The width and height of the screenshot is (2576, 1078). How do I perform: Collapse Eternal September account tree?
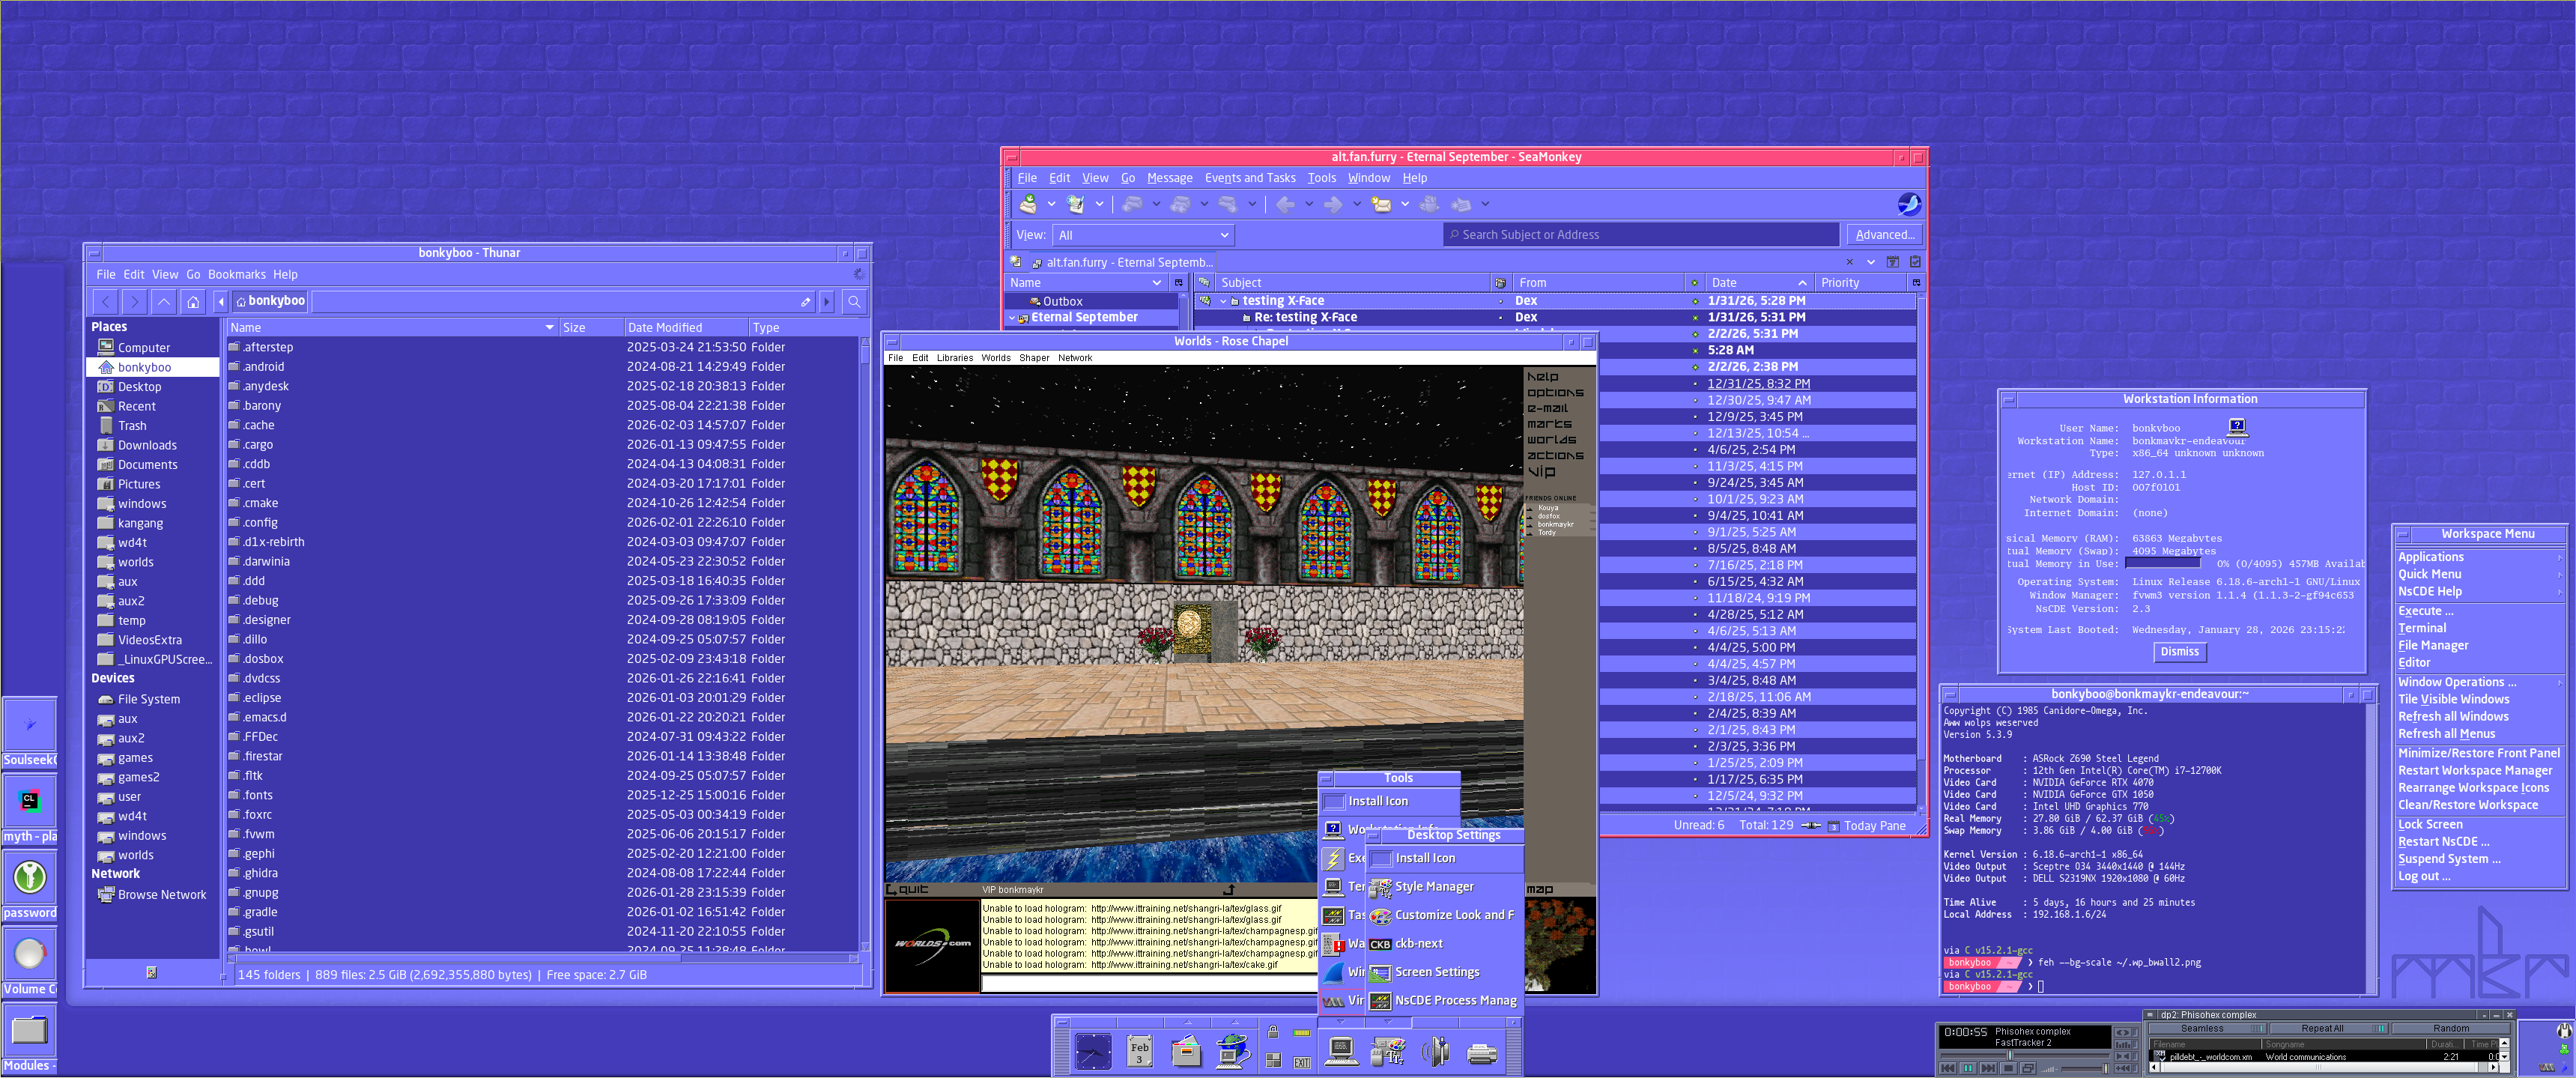(1012, 318)
